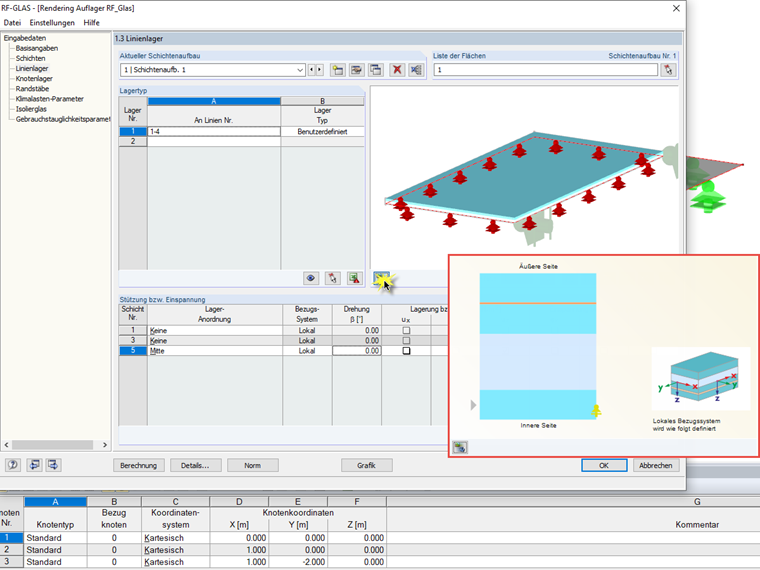The image size is (760, 570).
Task: Open Einstellungen menu
Action: (52, 23)
